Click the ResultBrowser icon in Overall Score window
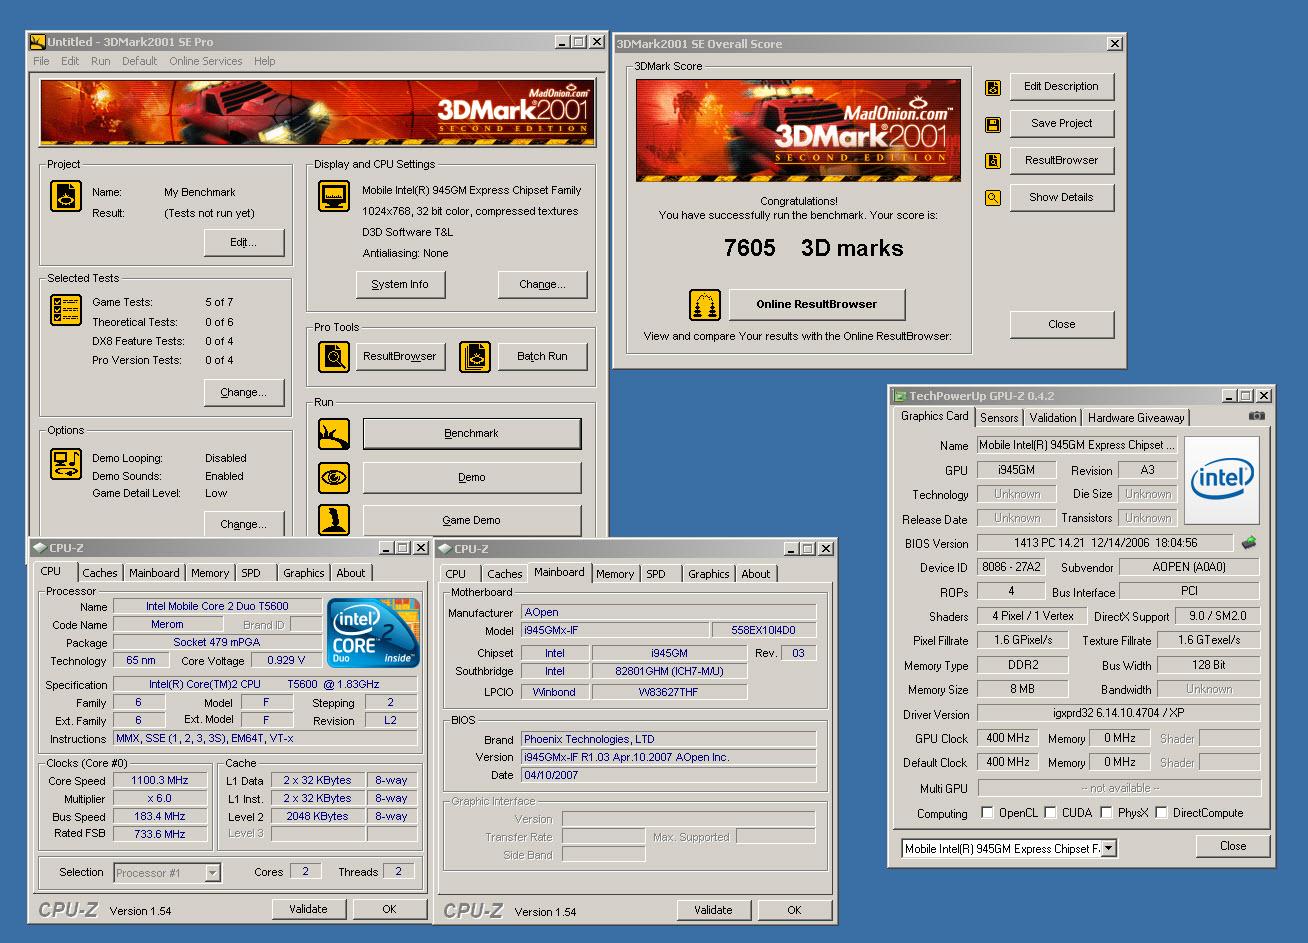Viewport: 1308px width, 943px height. [x=993, y=161]
